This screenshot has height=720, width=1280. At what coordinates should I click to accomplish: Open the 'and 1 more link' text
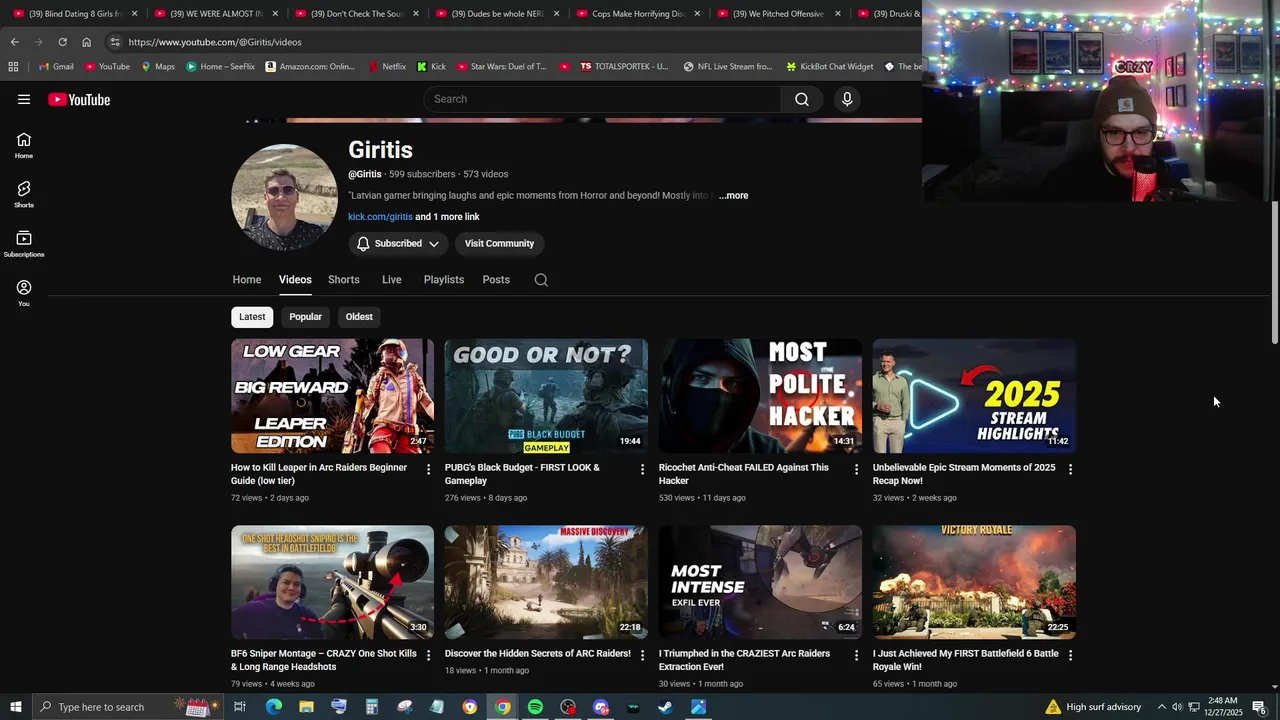447,217
